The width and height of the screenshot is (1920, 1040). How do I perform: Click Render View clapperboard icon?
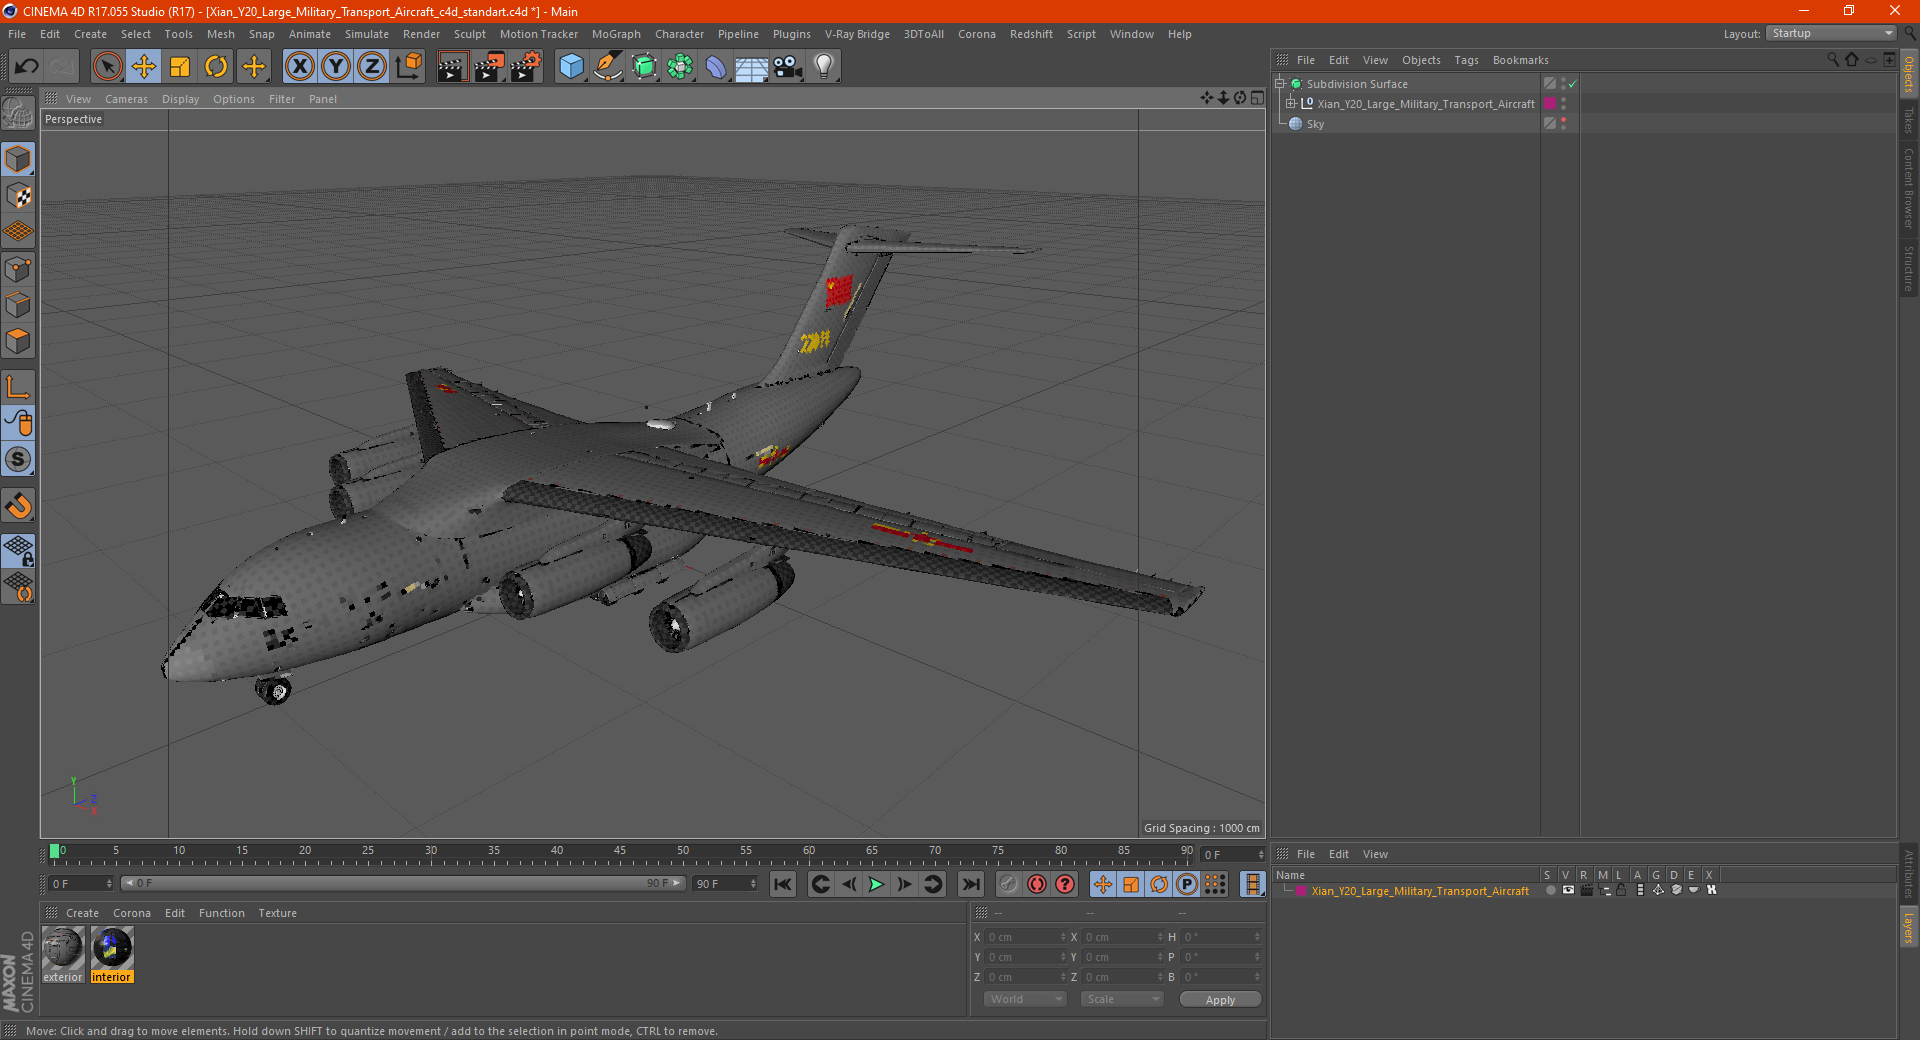[452, 67]
